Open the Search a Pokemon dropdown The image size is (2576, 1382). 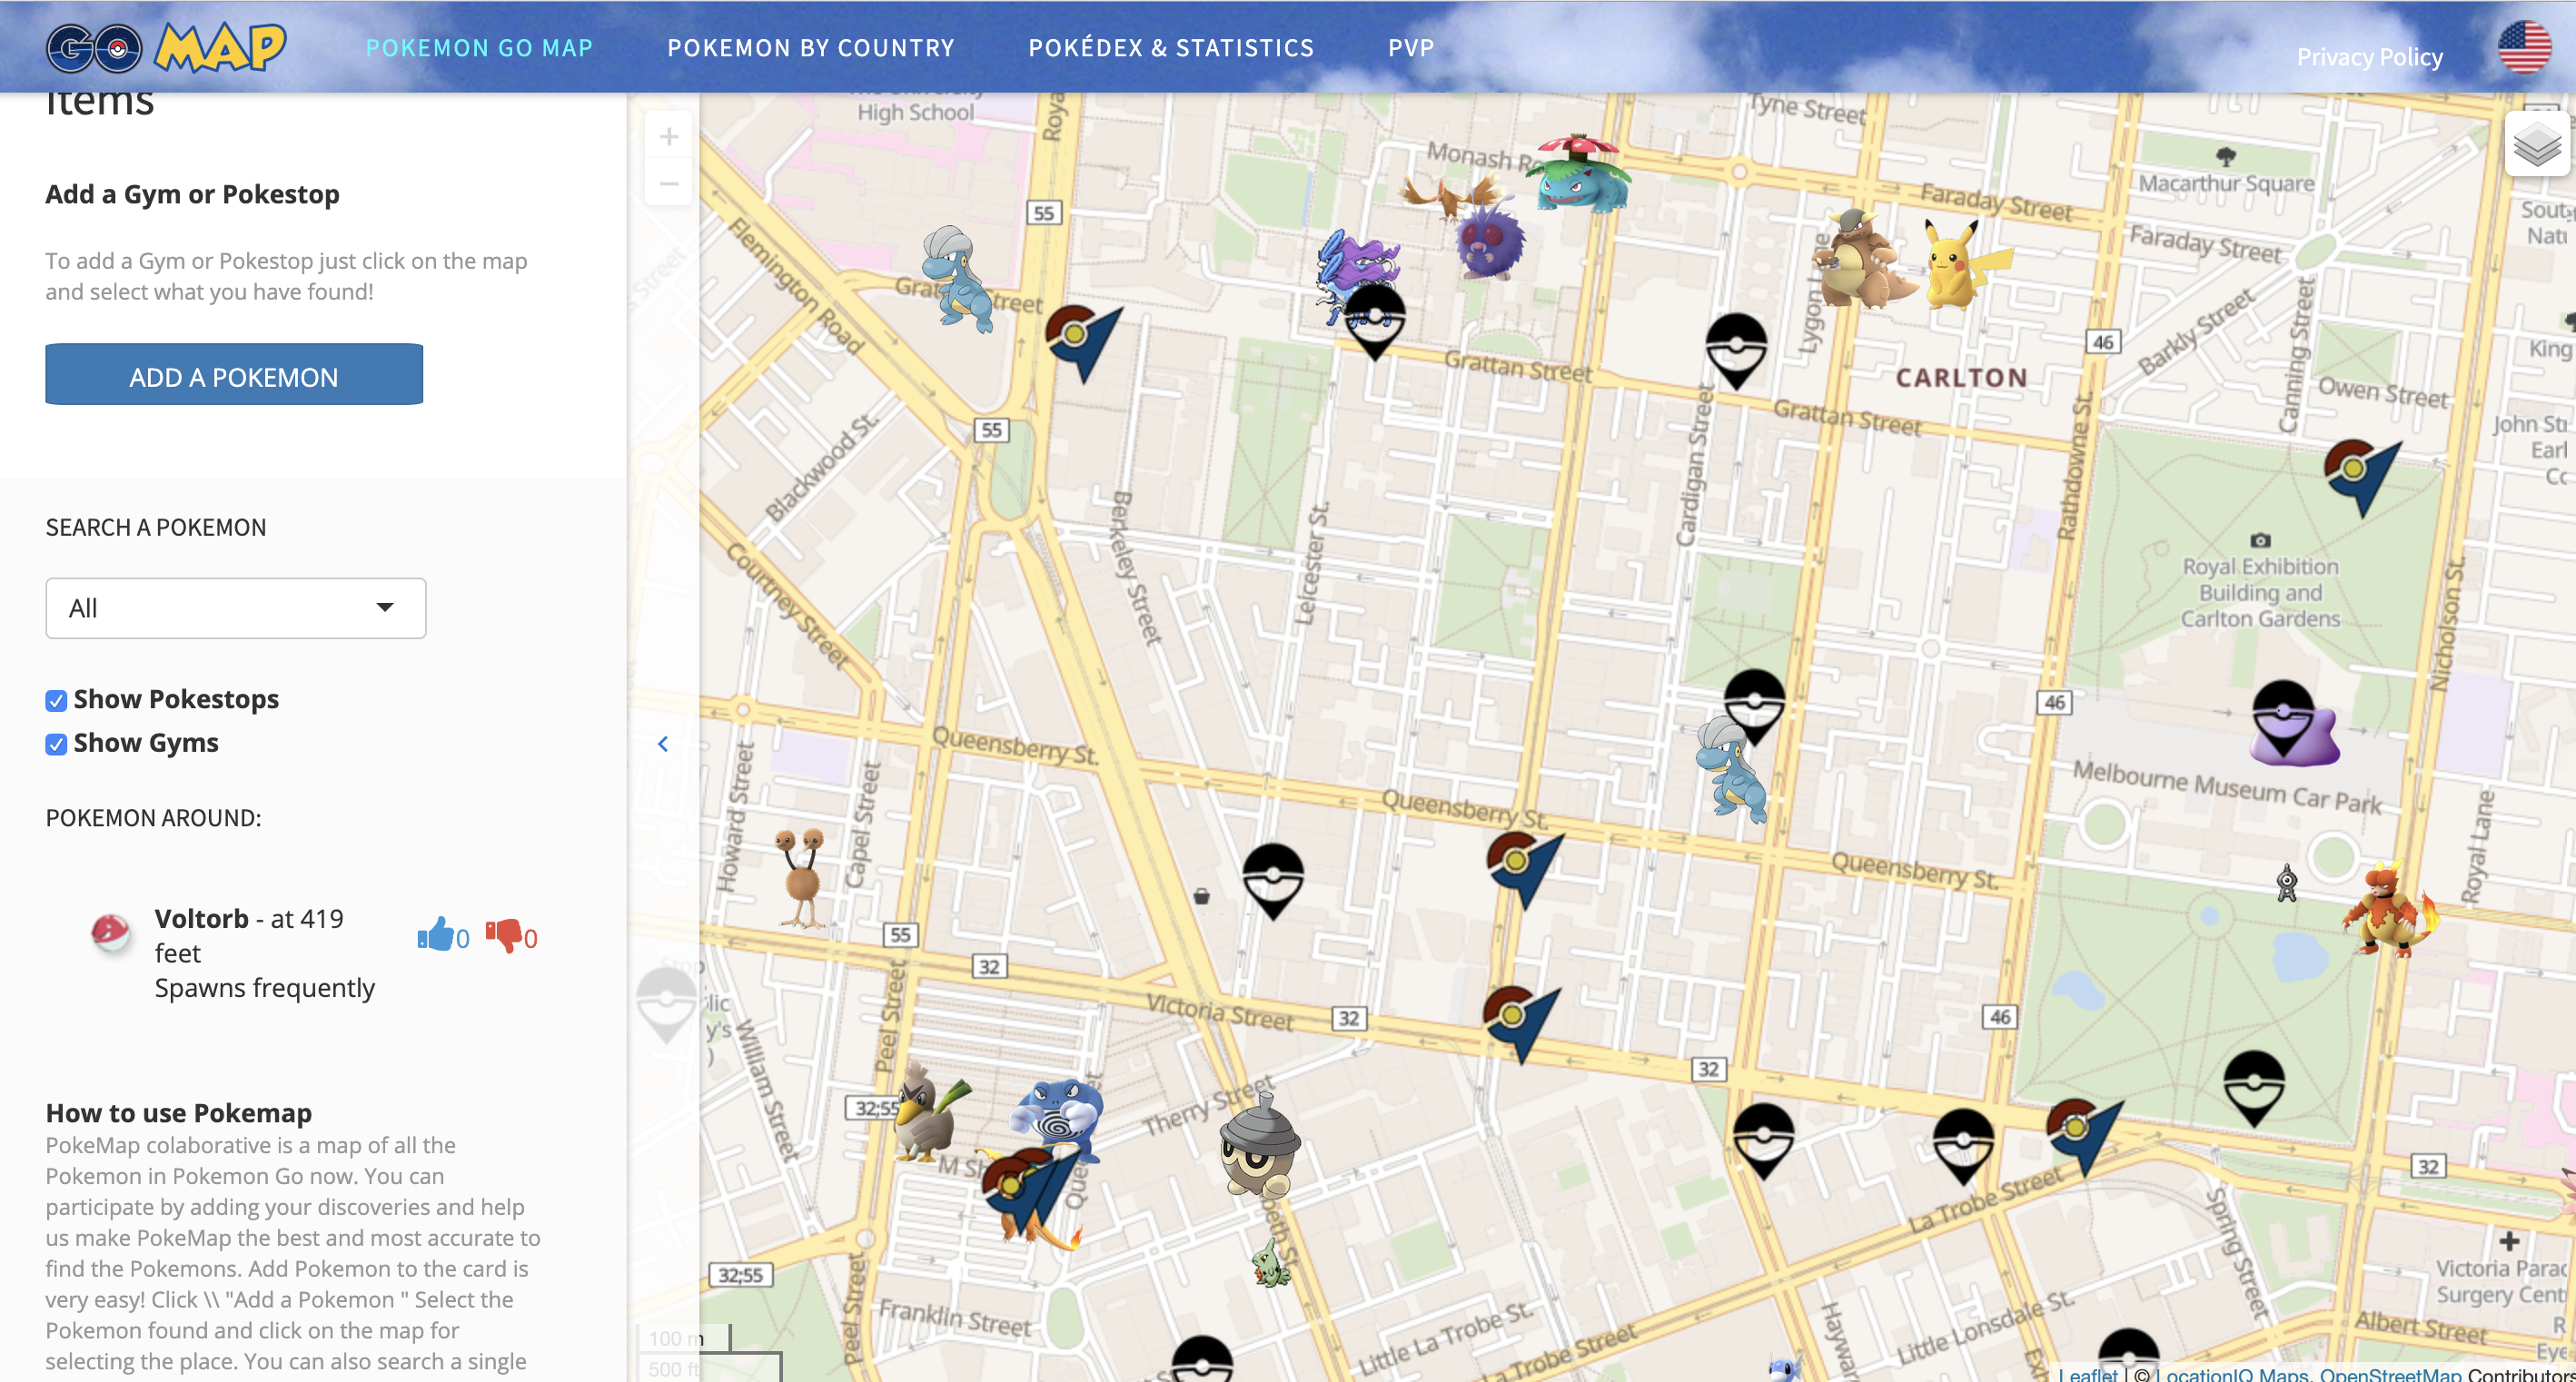236,608
